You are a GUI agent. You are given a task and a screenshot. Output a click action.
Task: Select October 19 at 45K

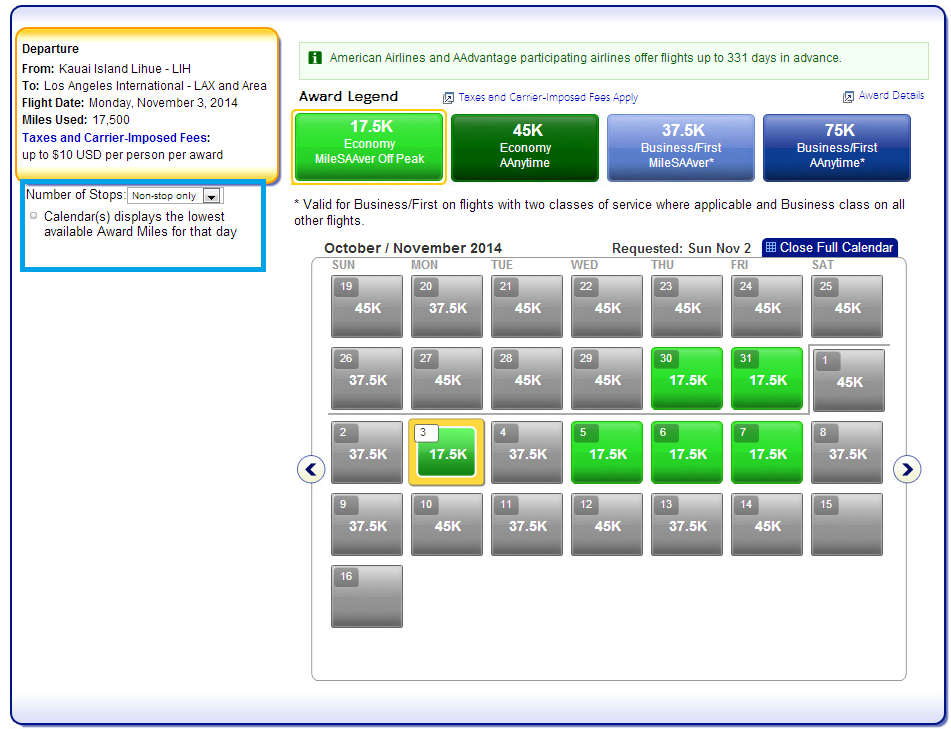click(x=367, y=306)
